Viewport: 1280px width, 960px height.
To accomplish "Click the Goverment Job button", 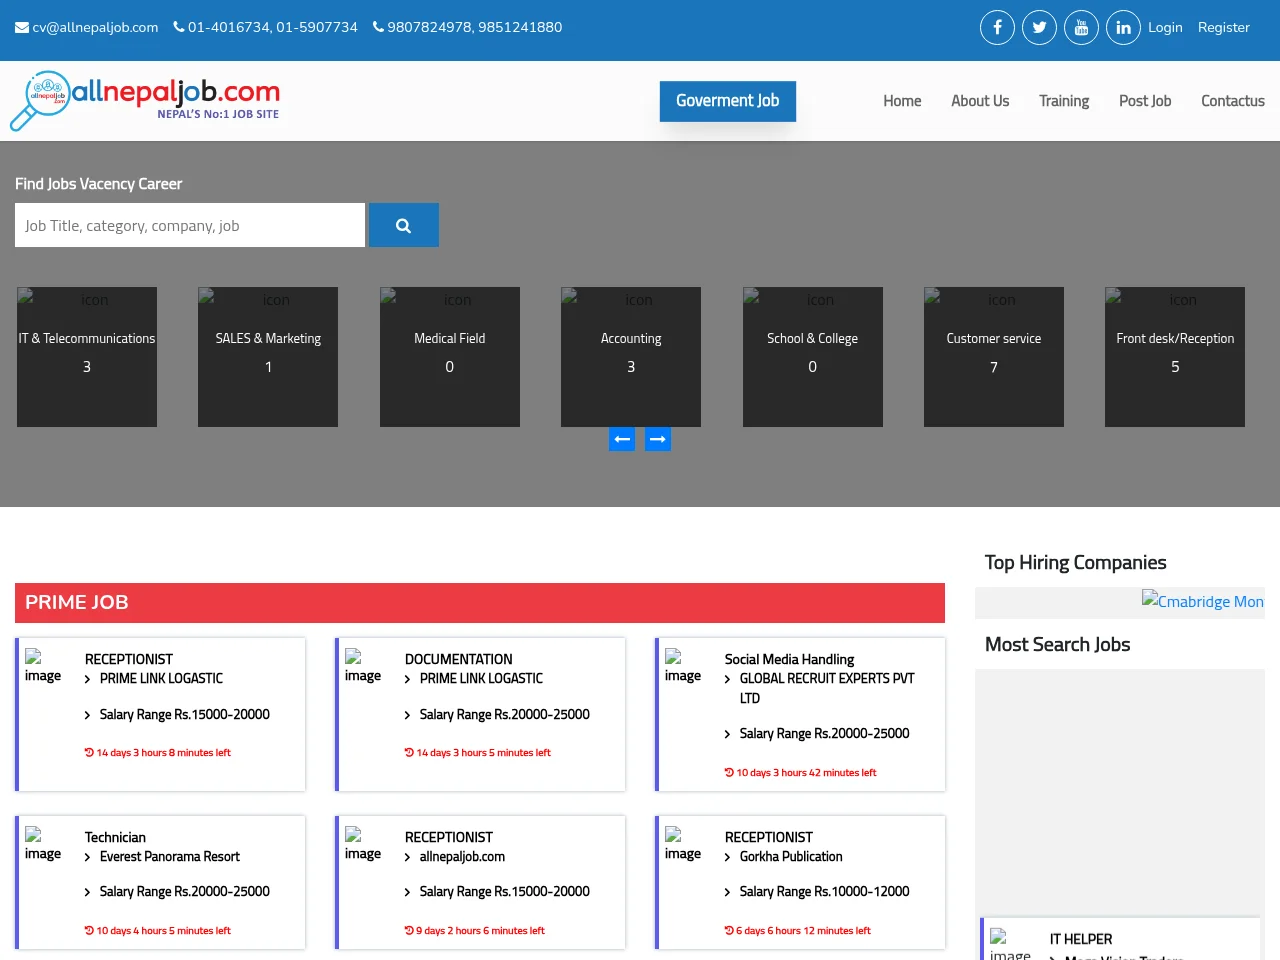I will click(x=728, y=101).
